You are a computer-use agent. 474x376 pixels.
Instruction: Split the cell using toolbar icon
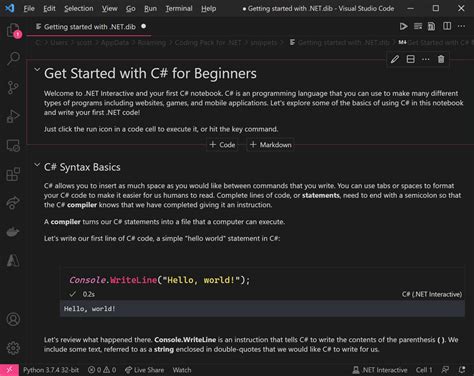pyautogui.click(x=411, y=59)
